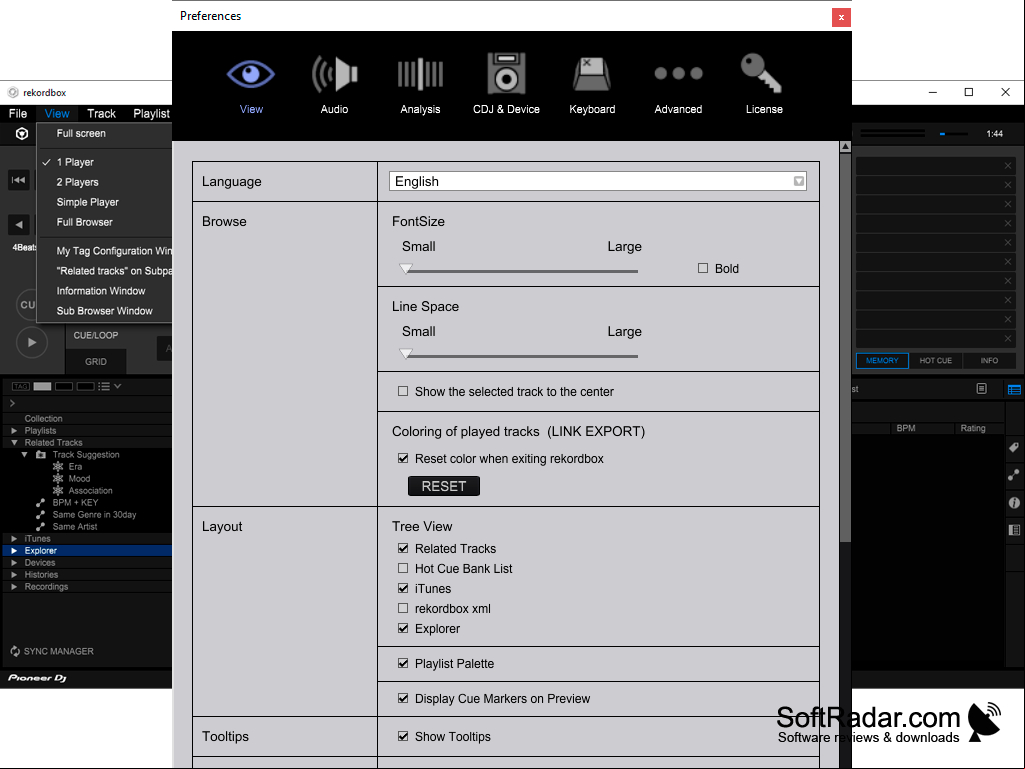Open the list options icon with arrow
The image size is (1025, 769).
[x=109, y=386]
